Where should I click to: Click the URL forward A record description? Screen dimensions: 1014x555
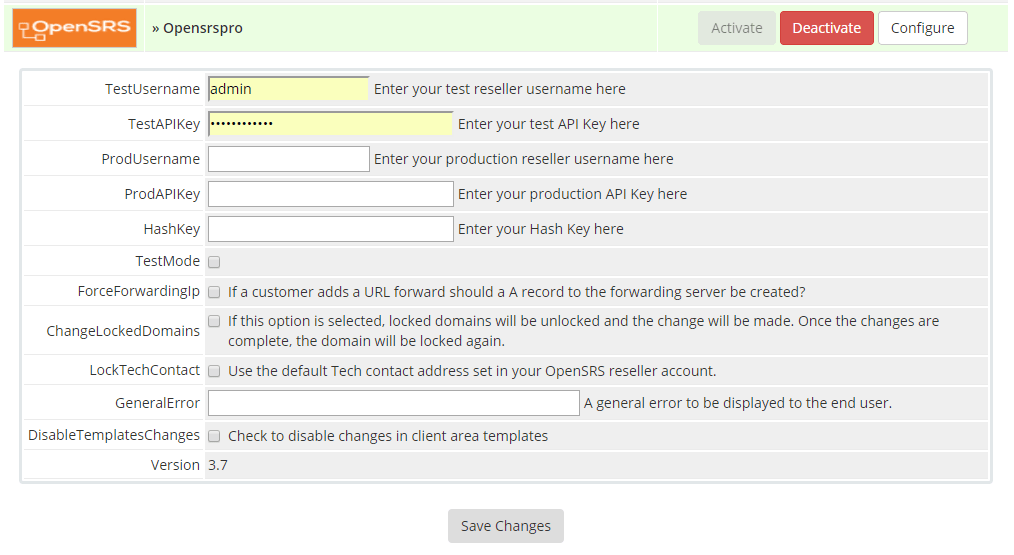(517, 292)
